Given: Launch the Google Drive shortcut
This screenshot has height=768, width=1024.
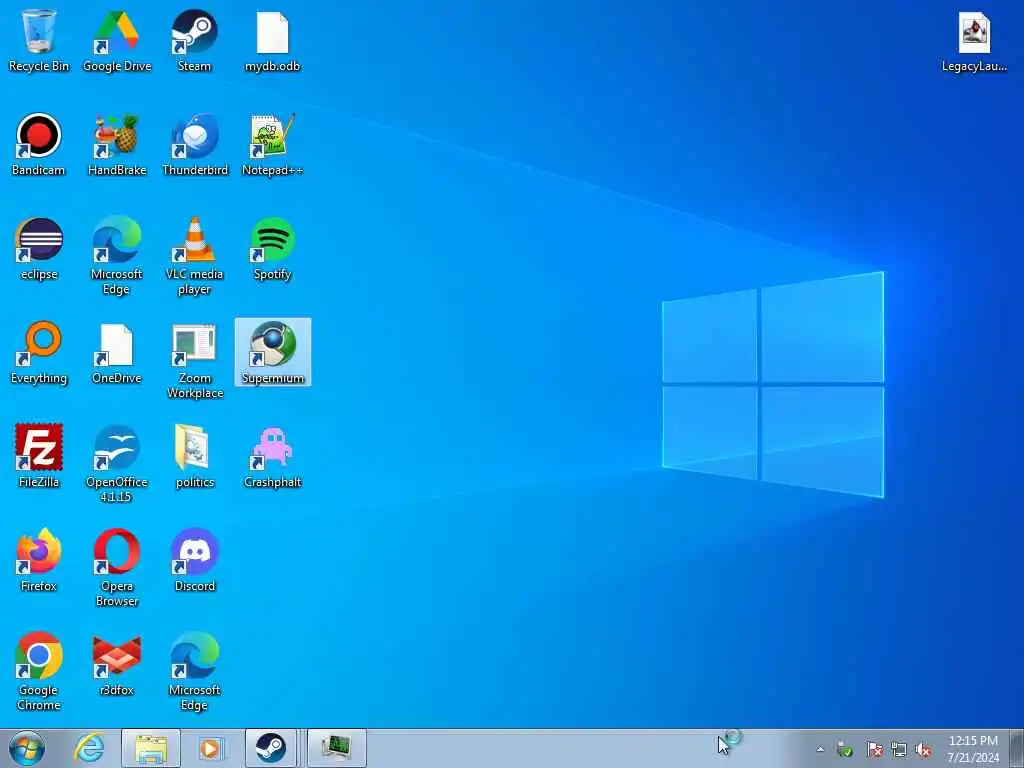Looking at the screenshot, I should point(117,40).
